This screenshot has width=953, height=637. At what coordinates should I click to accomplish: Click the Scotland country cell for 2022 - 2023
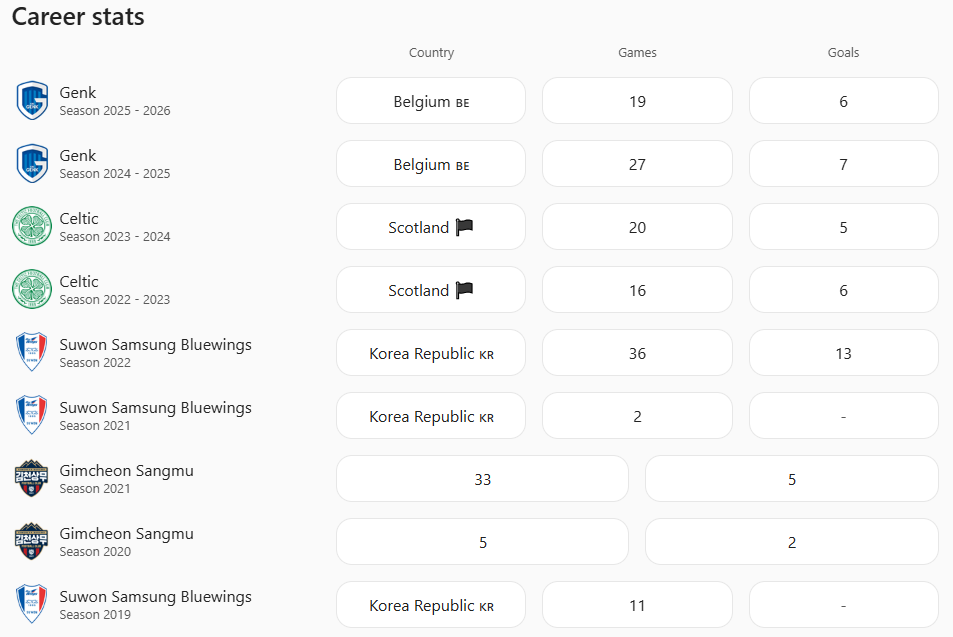tap(431, 290)
